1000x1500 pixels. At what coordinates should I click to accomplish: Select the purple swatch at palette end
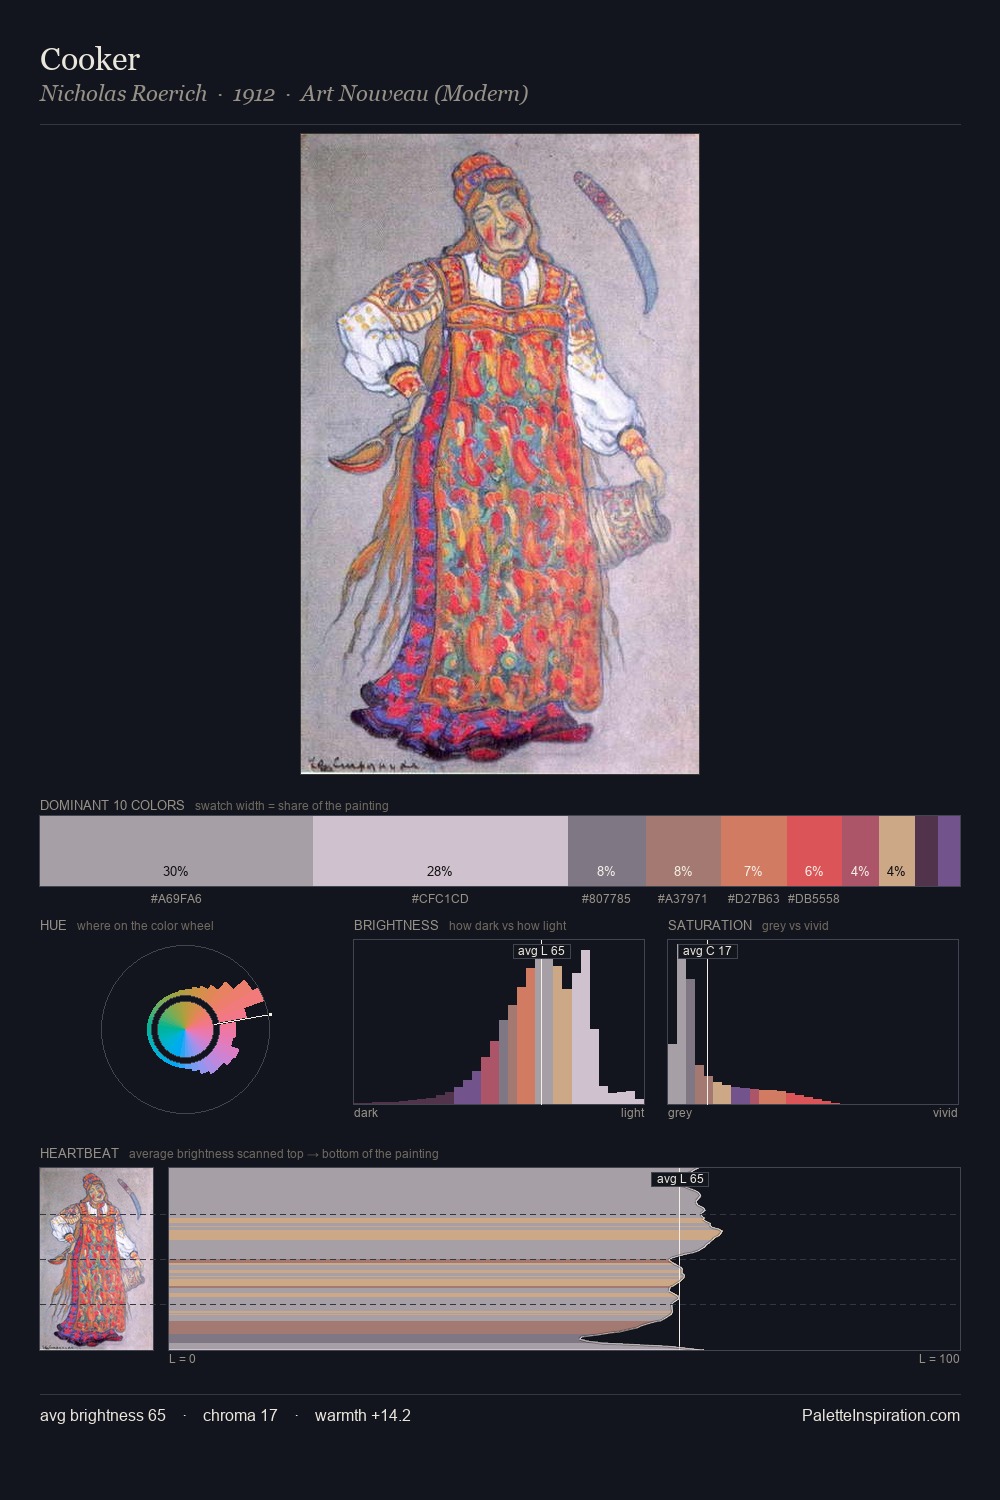point(949,851)
